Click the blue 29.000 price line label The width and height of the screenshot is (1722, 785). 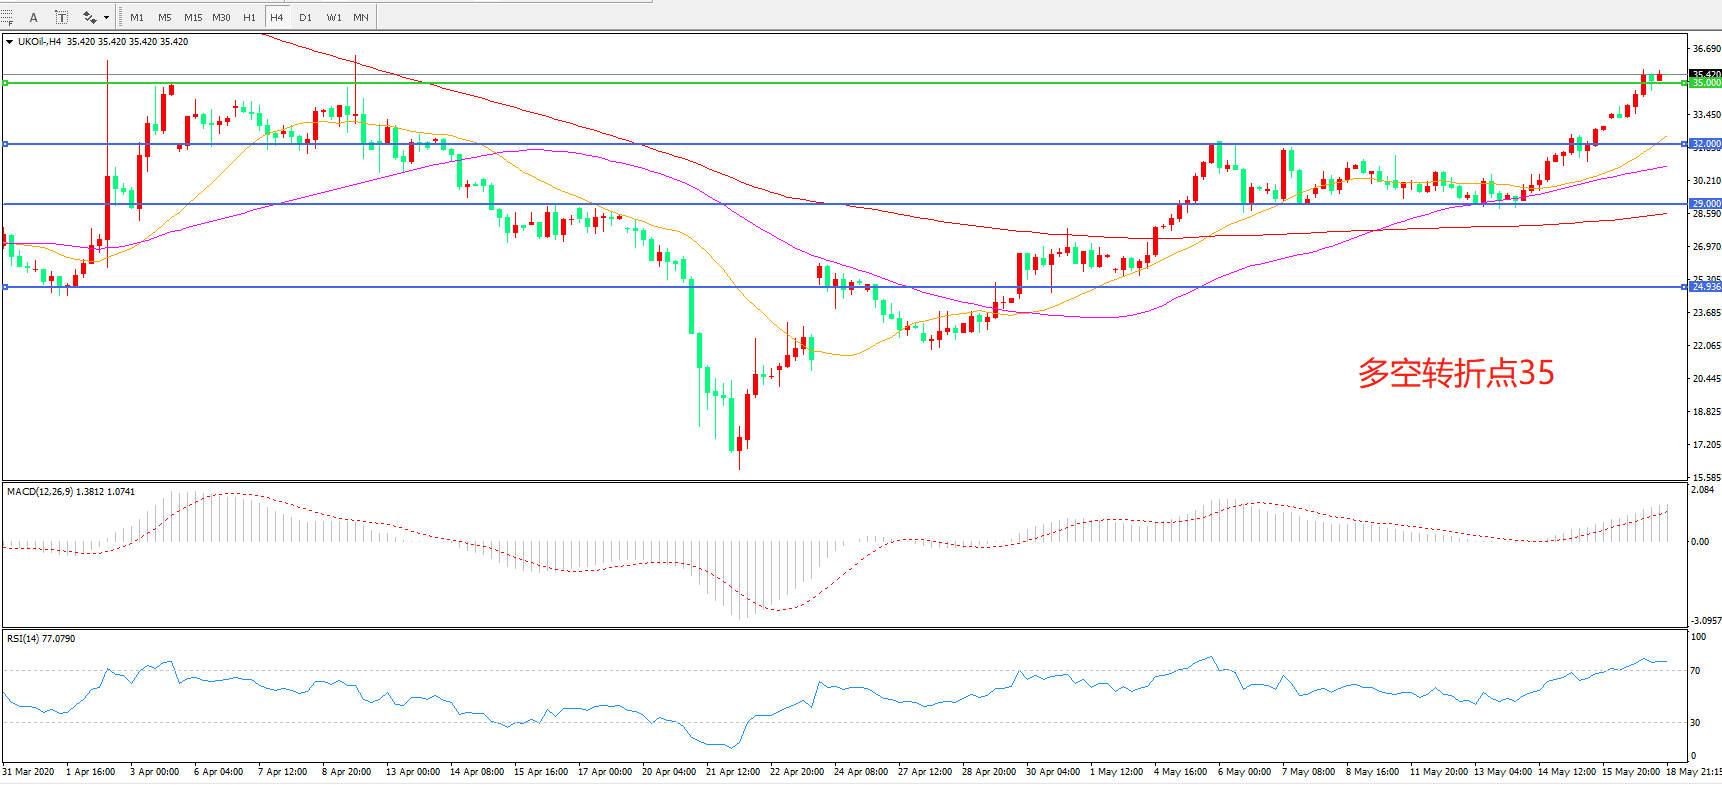tap(1705, 204)
